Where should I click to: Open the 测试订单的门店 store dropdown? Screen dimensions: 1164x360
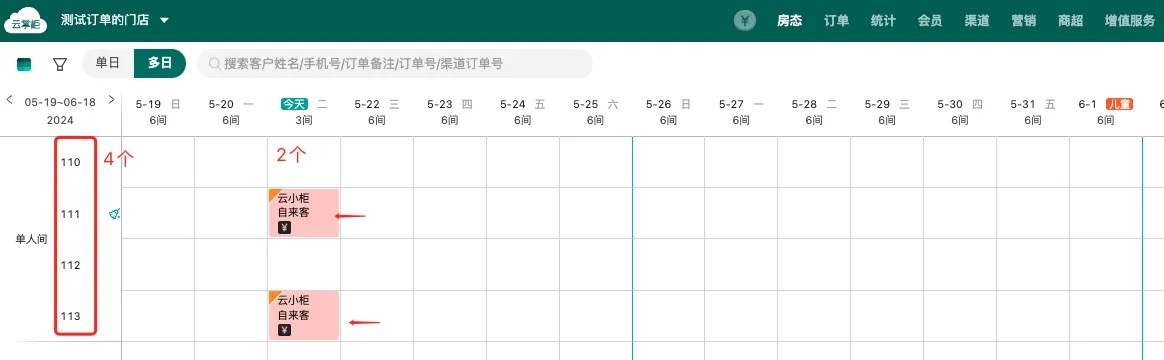click(x=115, y=21)
